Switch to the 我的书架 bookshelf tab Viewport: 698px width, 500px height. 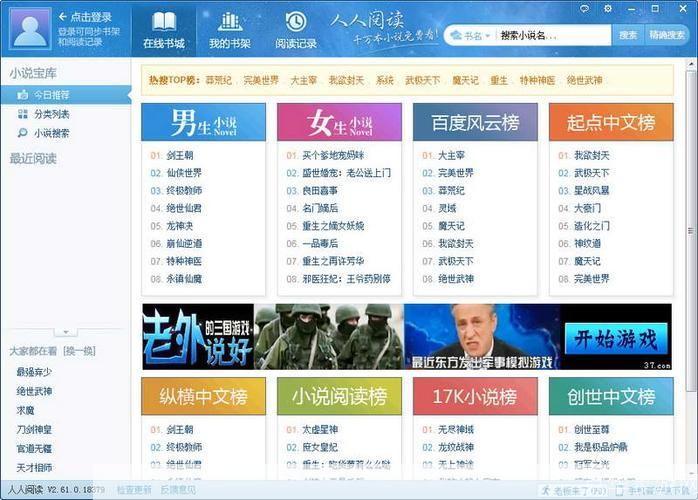[230, 29]
